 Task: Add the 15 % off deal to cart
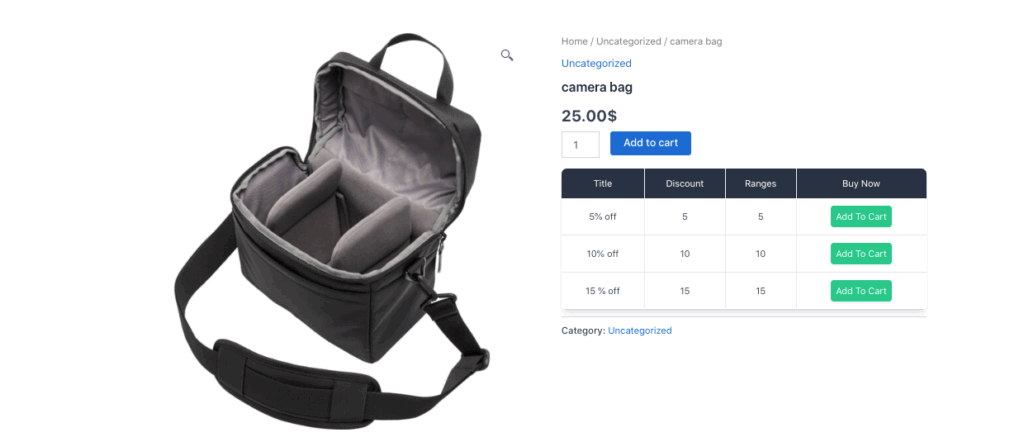click(x=861, y=291)
